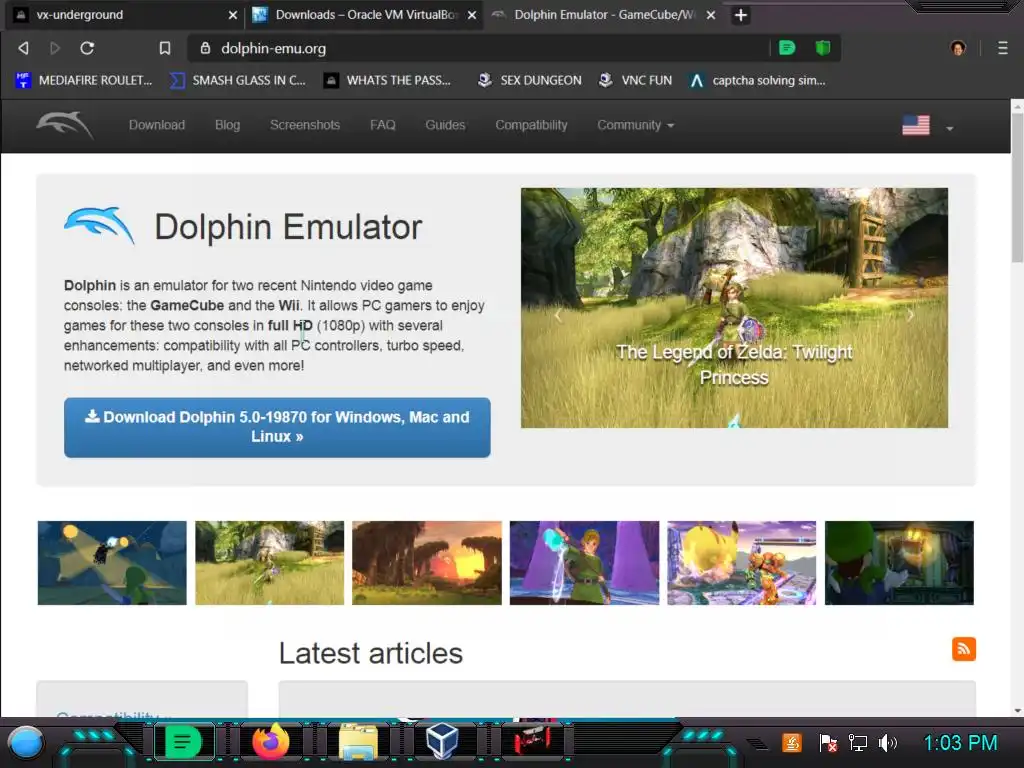Open captcha solving sim... bookmark
The width and height of the screenshot is (1024, 768).
758,80
